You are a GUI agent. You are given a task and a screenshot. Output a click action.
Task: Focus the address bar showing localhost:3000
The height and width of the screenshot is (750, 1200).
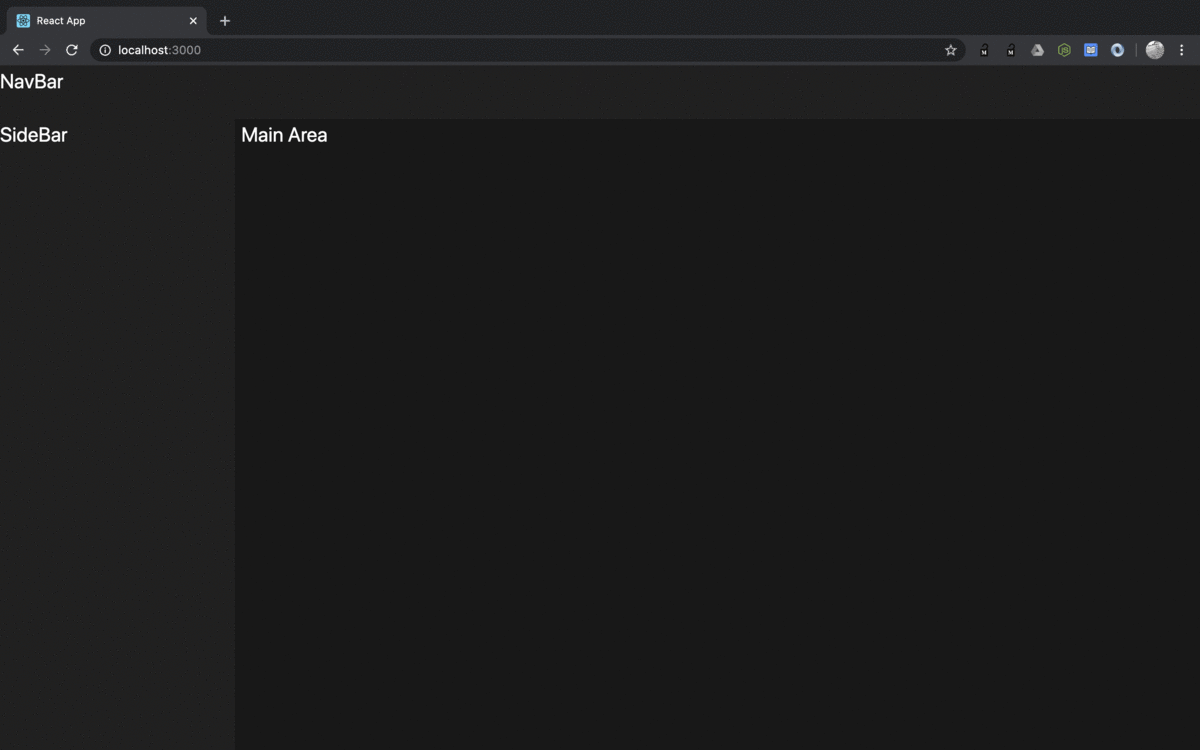coord(528,50)
